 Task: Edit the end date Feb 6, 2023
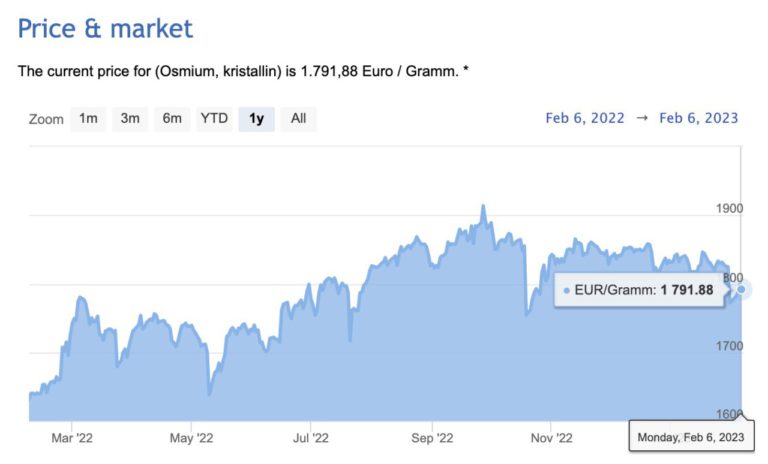point(699,118)
